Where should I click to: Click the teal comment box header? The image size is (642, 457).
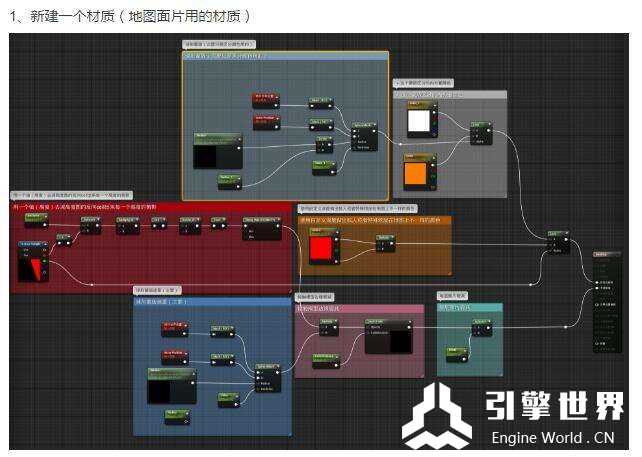(x=469, y=307)
